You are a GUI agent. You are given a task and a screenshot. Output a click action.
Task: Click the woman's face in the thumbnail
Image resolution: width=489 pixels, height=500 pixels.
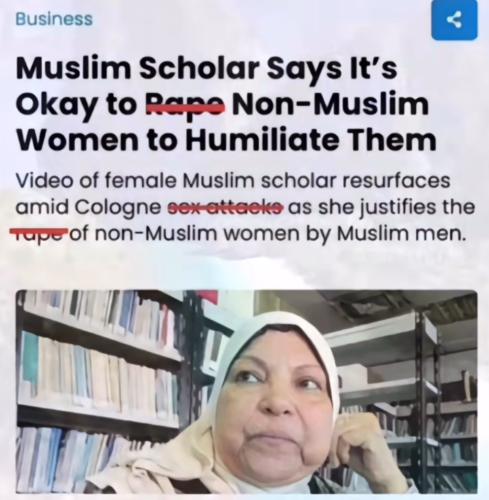pyautogui.click(x=279, y=408)
